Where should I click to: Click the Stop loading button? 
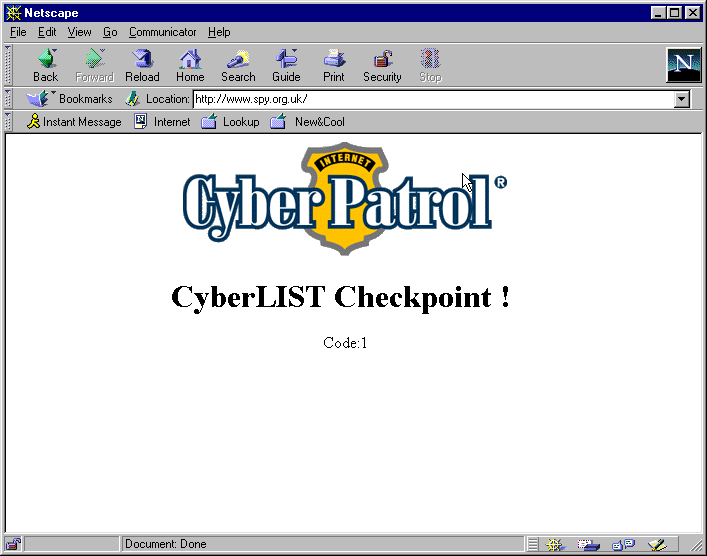[x=430, y=65]
